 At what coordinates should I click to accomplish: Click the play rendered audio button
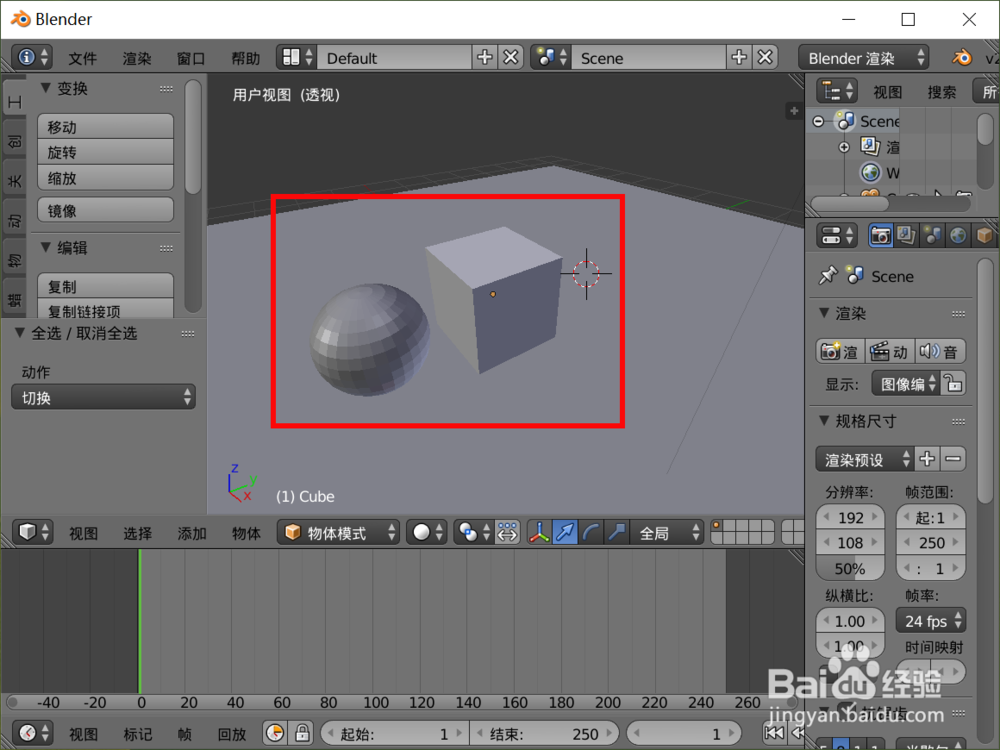[x=940, y=351]
